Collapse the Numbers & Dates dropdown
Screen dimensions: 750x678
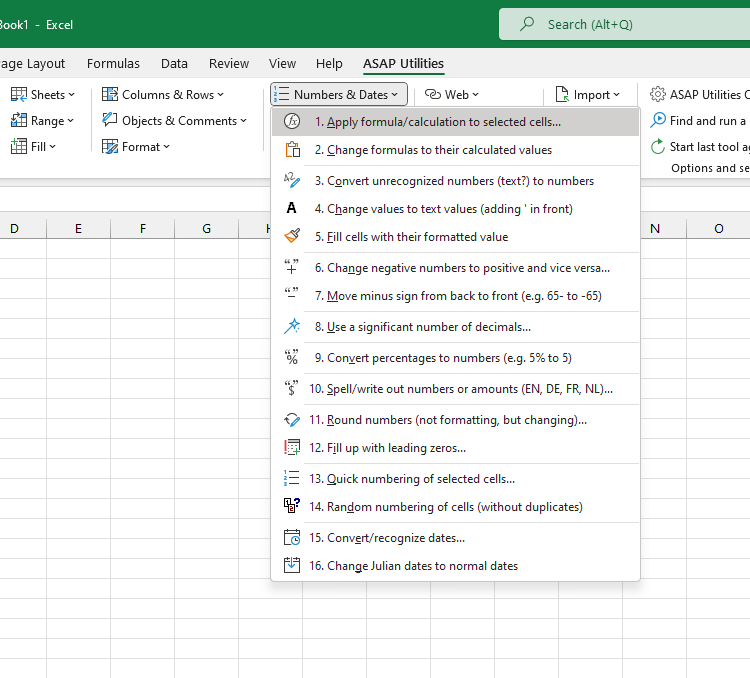[x=339, y=94]
